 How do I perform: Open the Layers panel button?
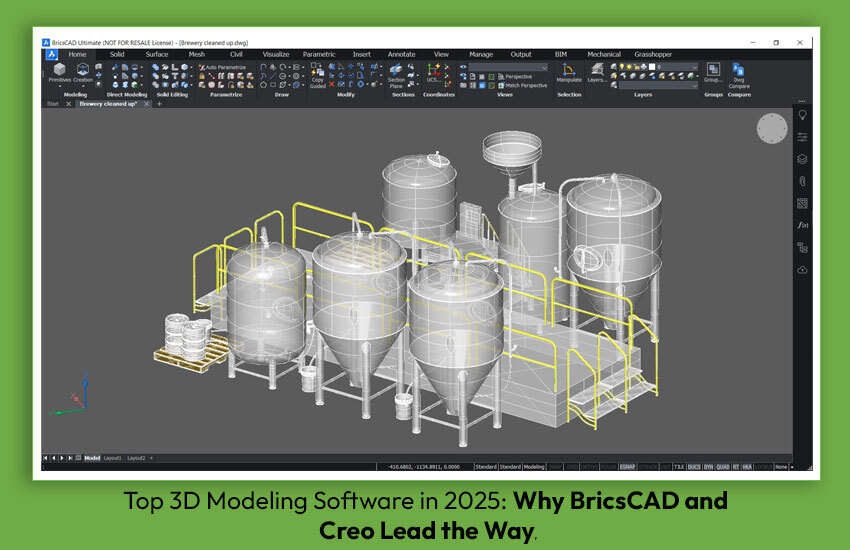(x=597, y=73)
